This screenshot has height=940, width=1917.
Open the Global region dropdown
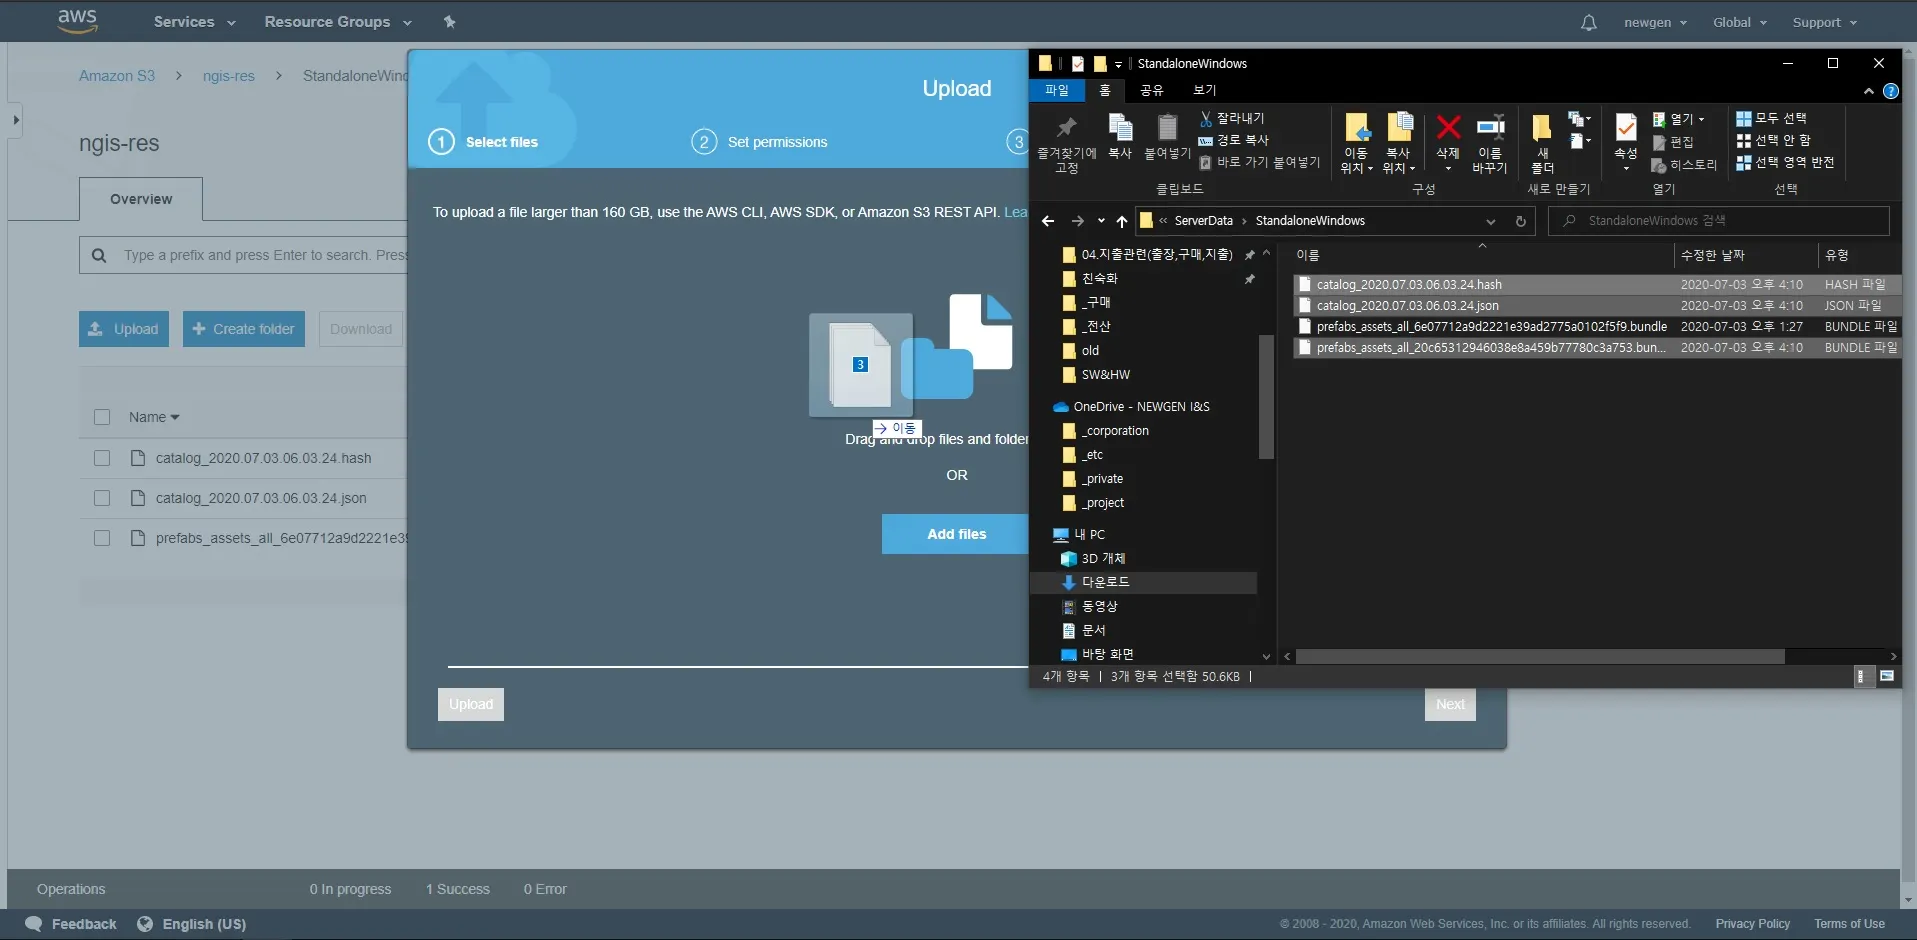1740,22
